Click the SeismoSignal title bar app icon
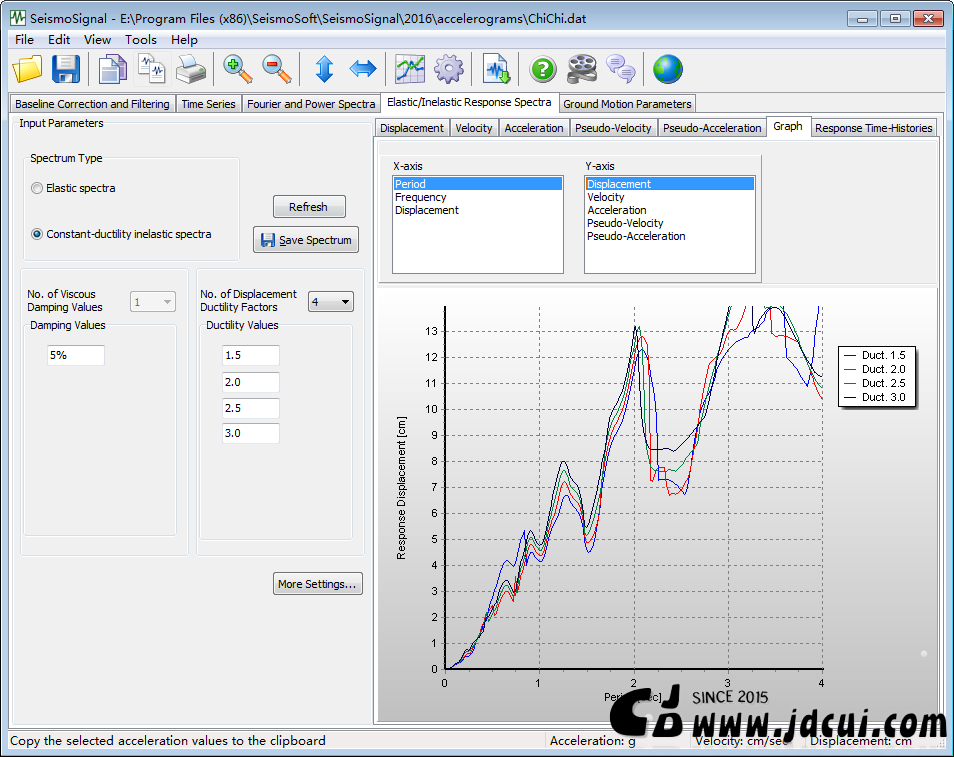 (18, 18)
